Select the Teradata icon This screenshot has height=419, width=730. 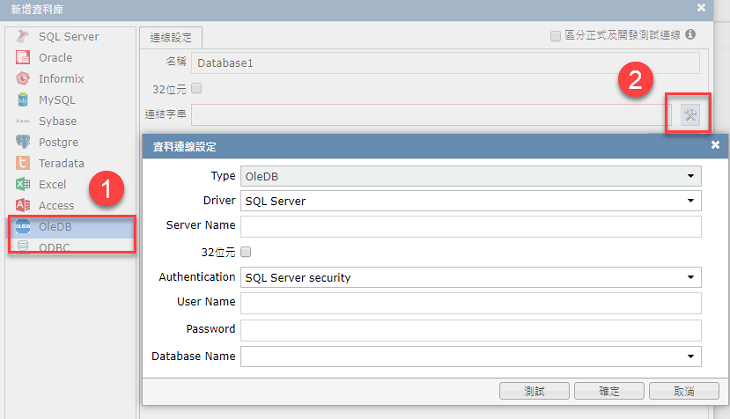tap(22, 163)
